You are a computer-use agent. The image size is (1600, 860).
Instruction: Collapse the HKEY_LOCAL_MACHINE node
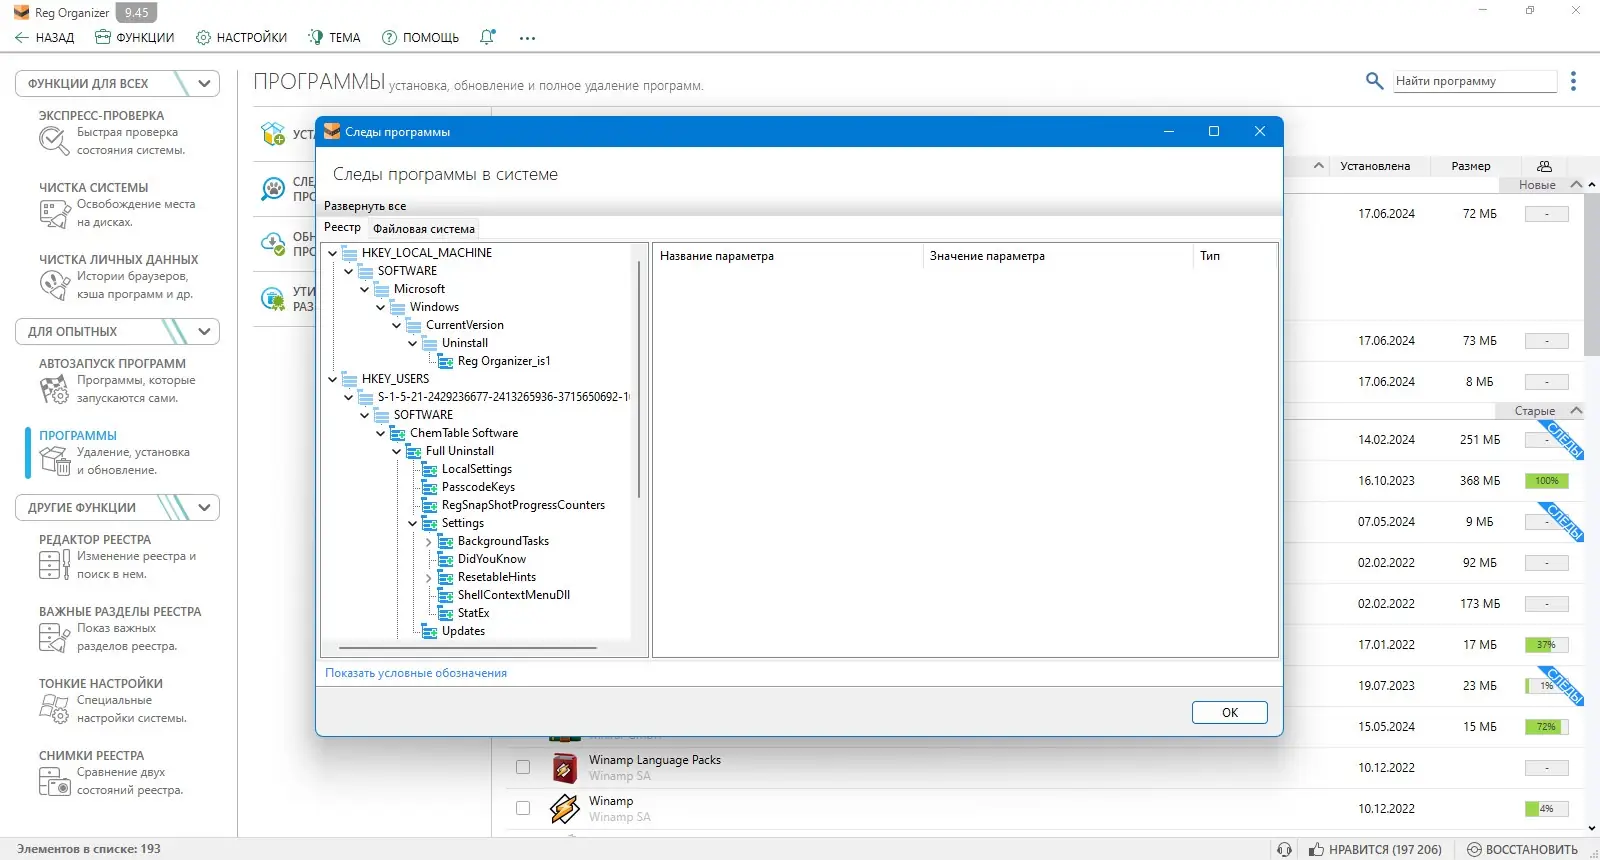pyautogui.click(x=333, y=253)
